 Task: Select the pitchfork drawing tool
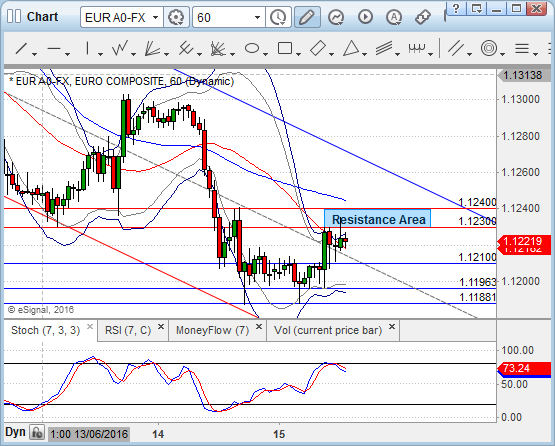185,48
